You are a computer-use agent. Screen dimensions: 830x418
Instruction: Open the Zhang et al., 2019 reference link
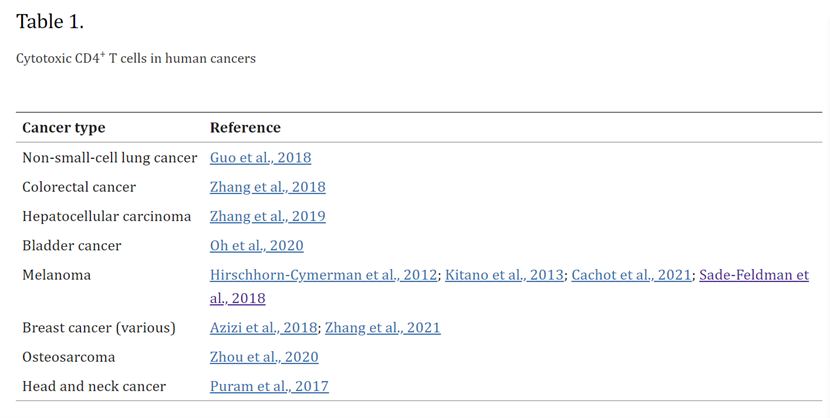click(267, 216)
